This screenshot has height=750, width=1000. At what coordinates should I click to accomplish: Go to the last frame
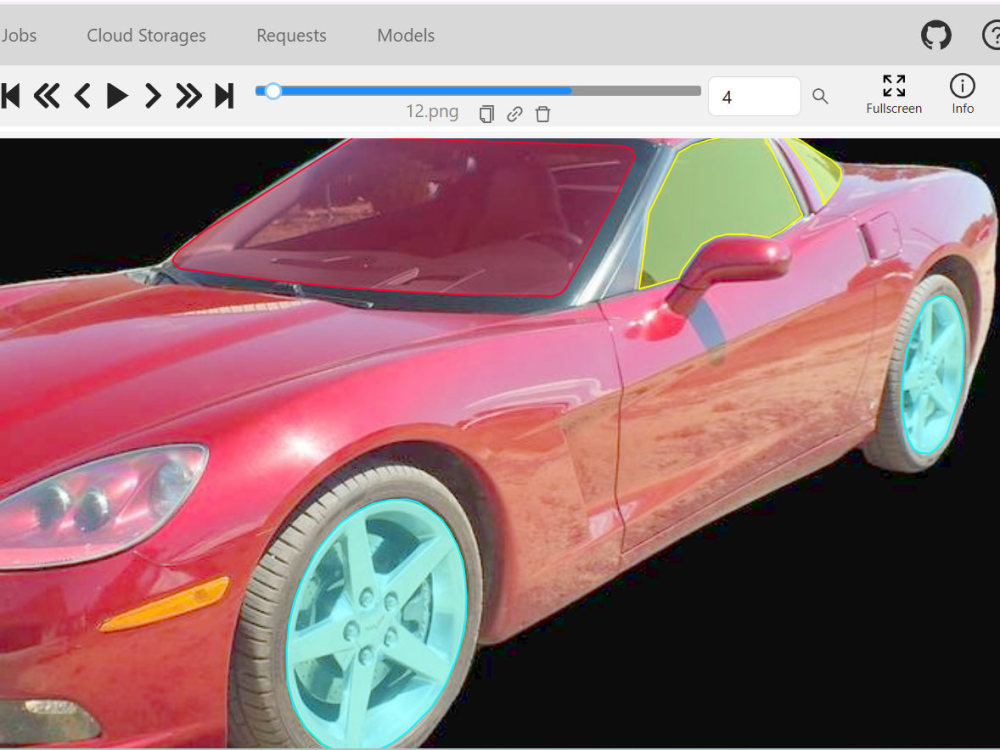tap(224, 96)
